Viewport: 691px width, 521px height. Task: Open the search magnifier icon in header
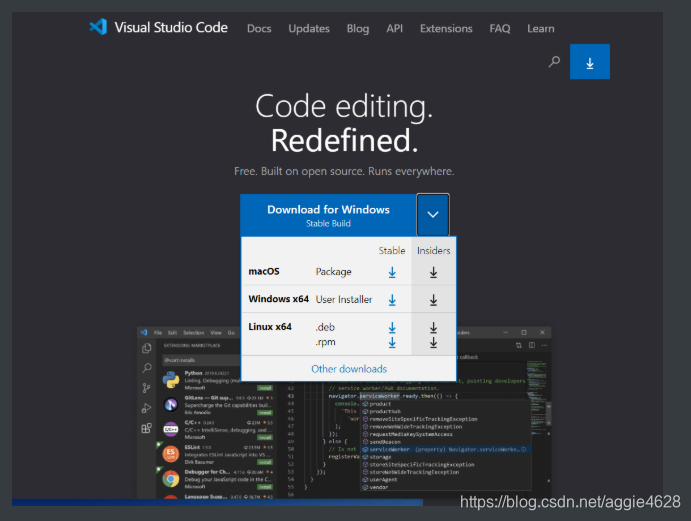[554, 61]
